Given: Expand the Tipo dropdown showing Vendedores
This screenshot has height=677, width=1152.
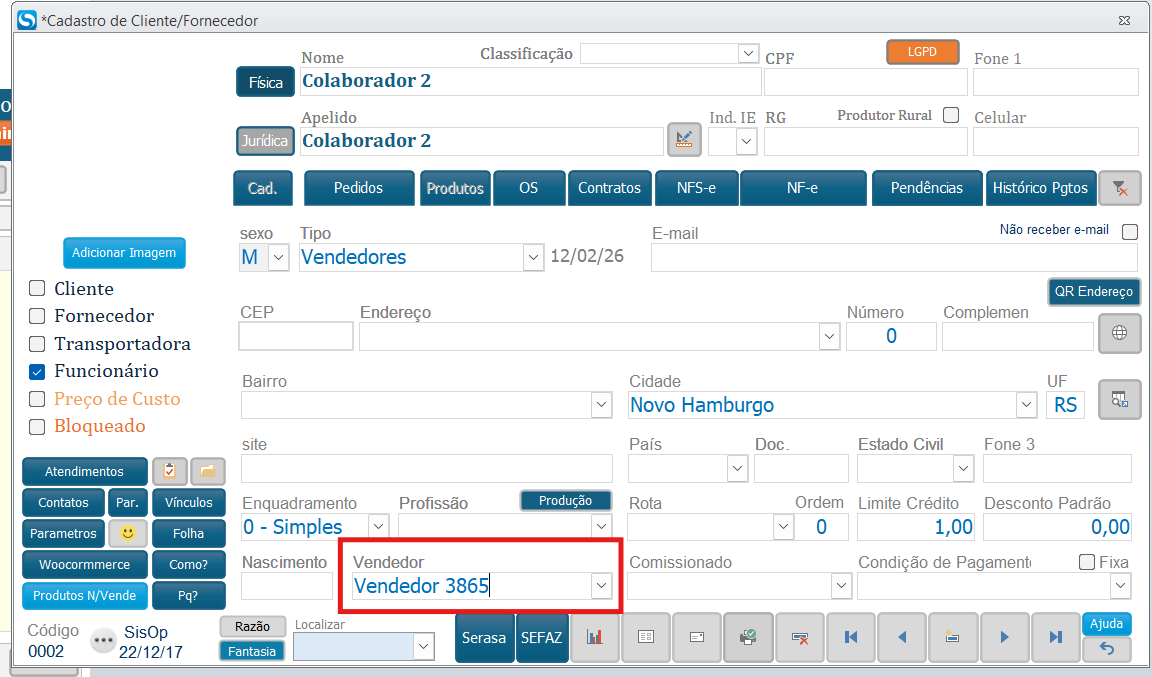Looking at the screenshot, I should [x=532, y=257].
